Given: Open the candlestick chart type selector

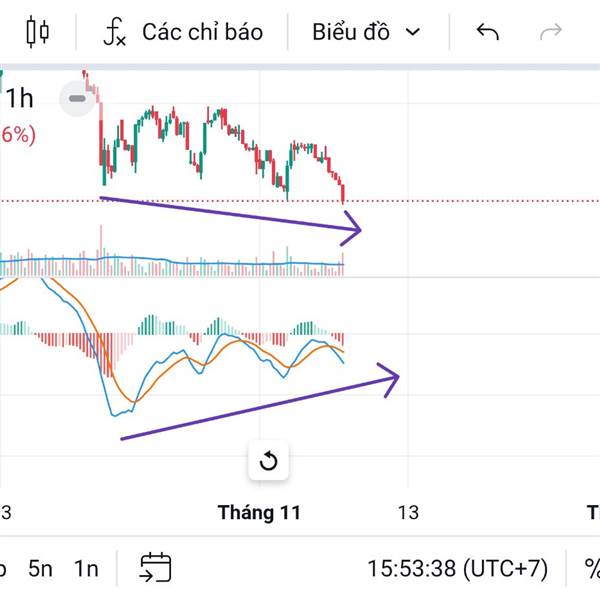Looking at the screenshot, I should (x=38, y=32).
